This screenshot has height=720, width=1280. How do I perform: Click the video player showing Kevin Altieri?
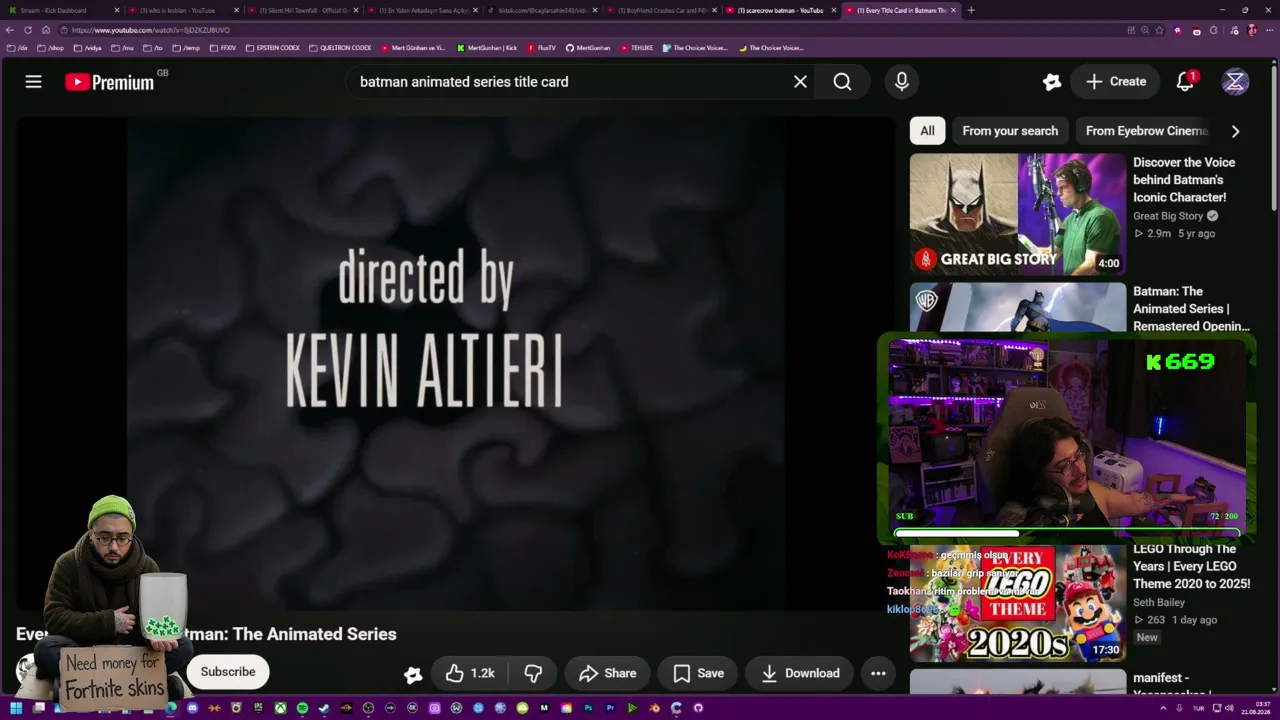click(456, 364)
